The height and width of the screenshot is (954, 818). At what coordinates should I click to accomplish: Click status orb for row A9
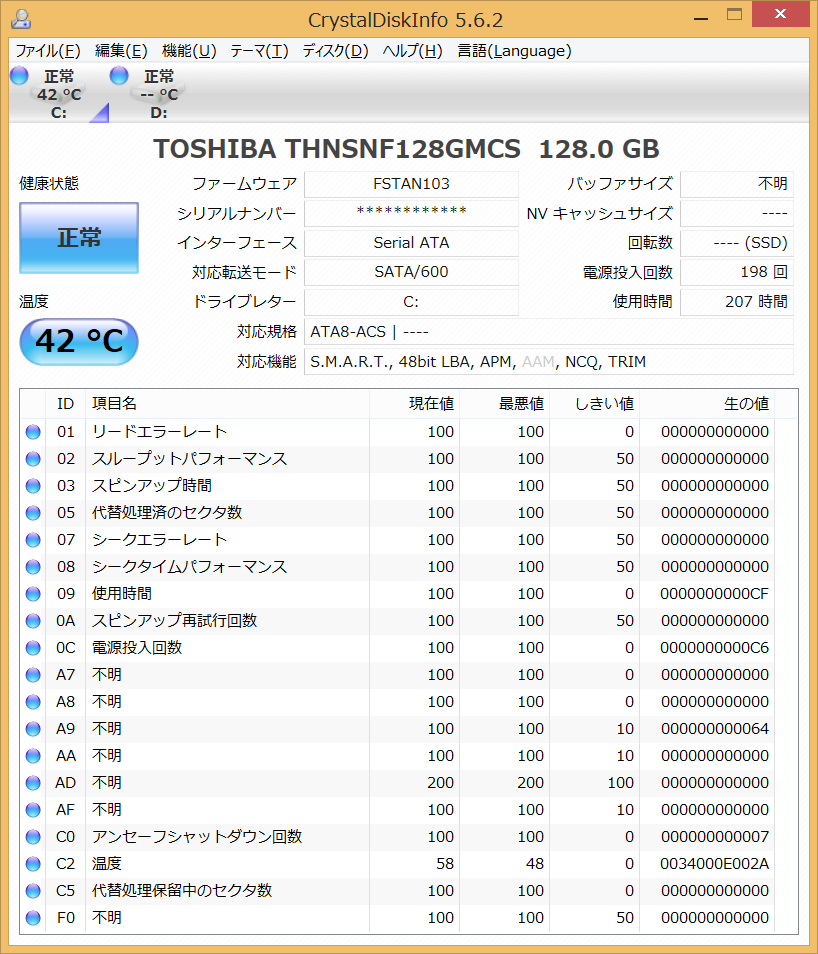point(33,729)
